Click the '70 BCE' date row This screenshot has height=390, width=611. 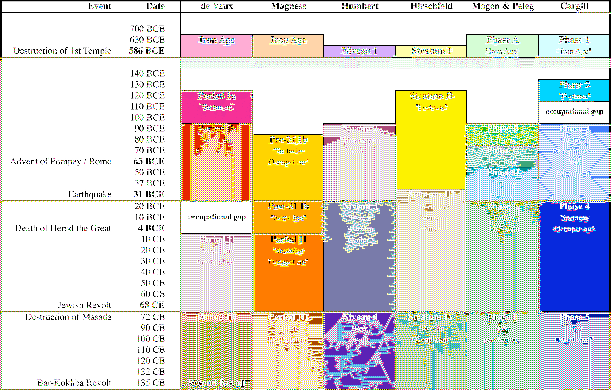[150, 150]
